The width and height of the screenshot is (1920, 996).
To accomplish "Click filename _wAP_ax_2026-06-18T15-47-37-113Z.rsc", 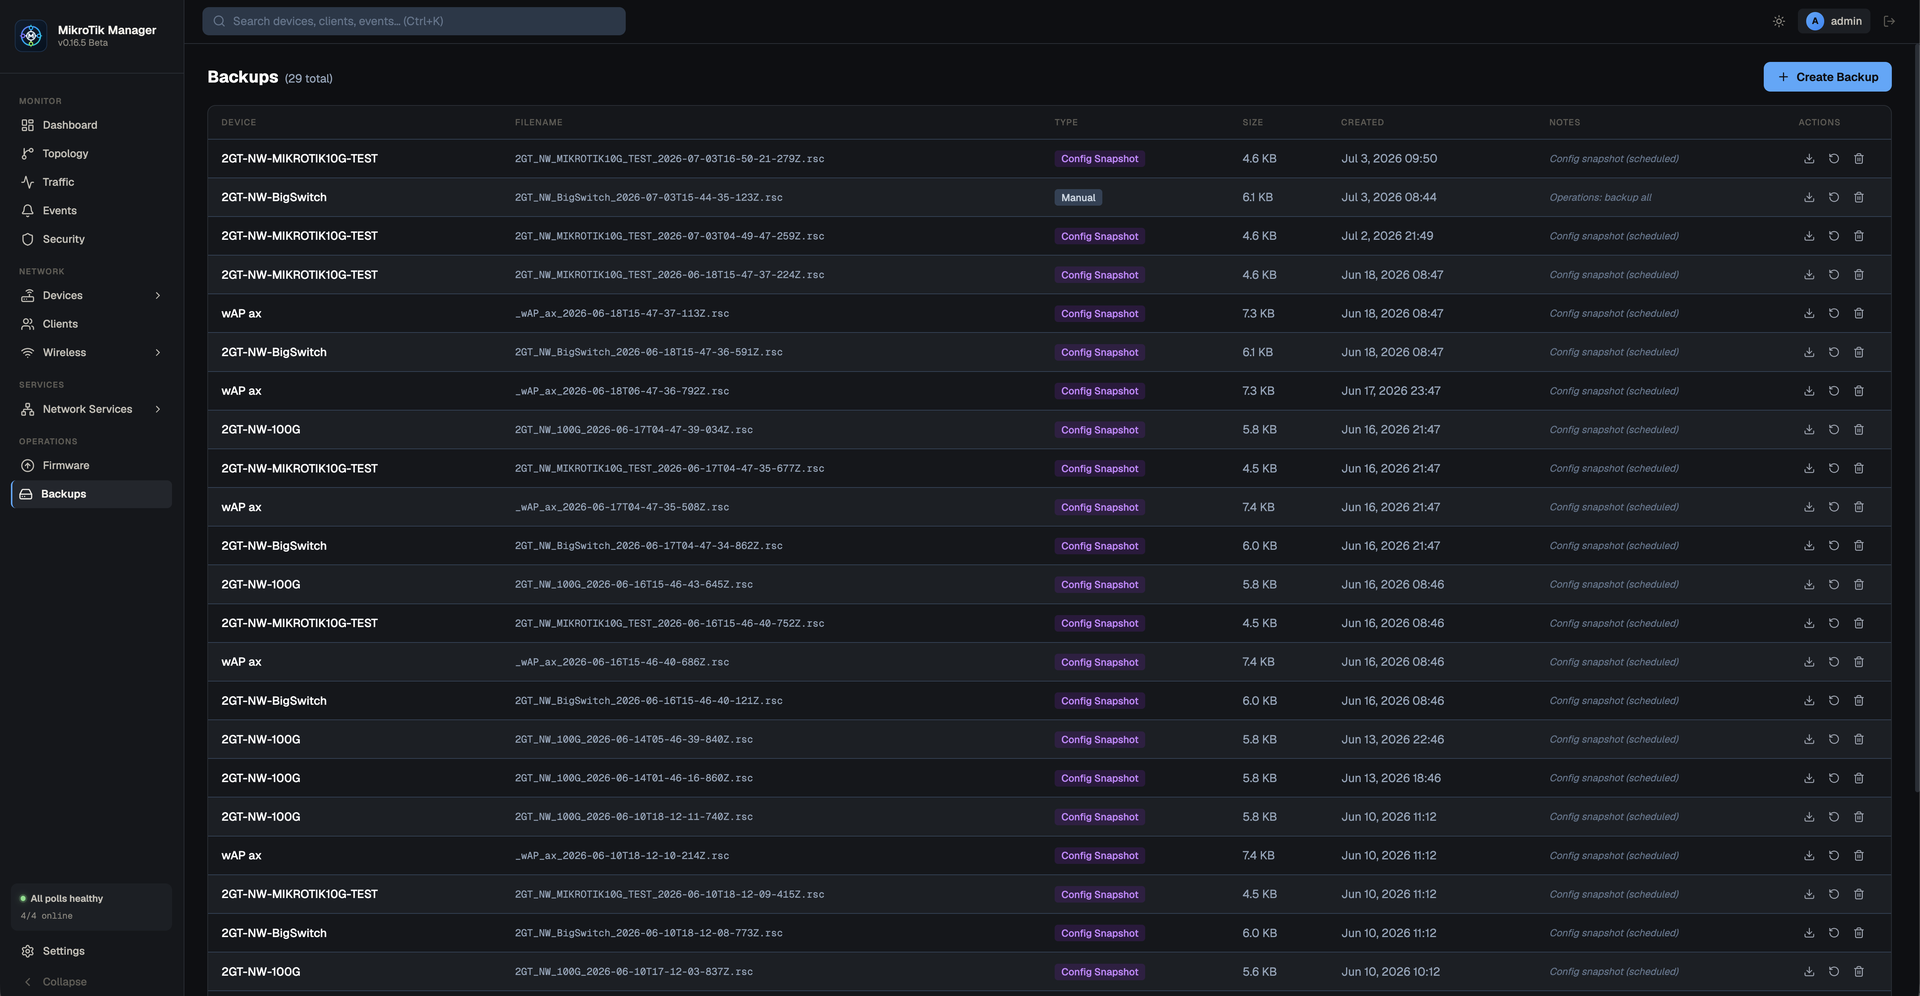I will coord(622,314).
